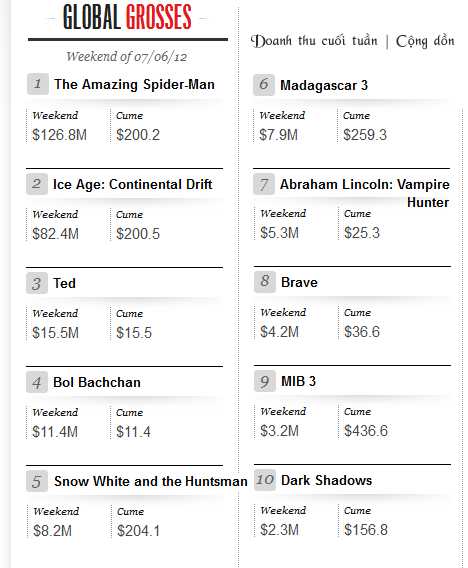Select Snow White and the Huntsman title
The height and width of the screenshot is (568, 468).
pyautogui.click(x=151, y=481)
